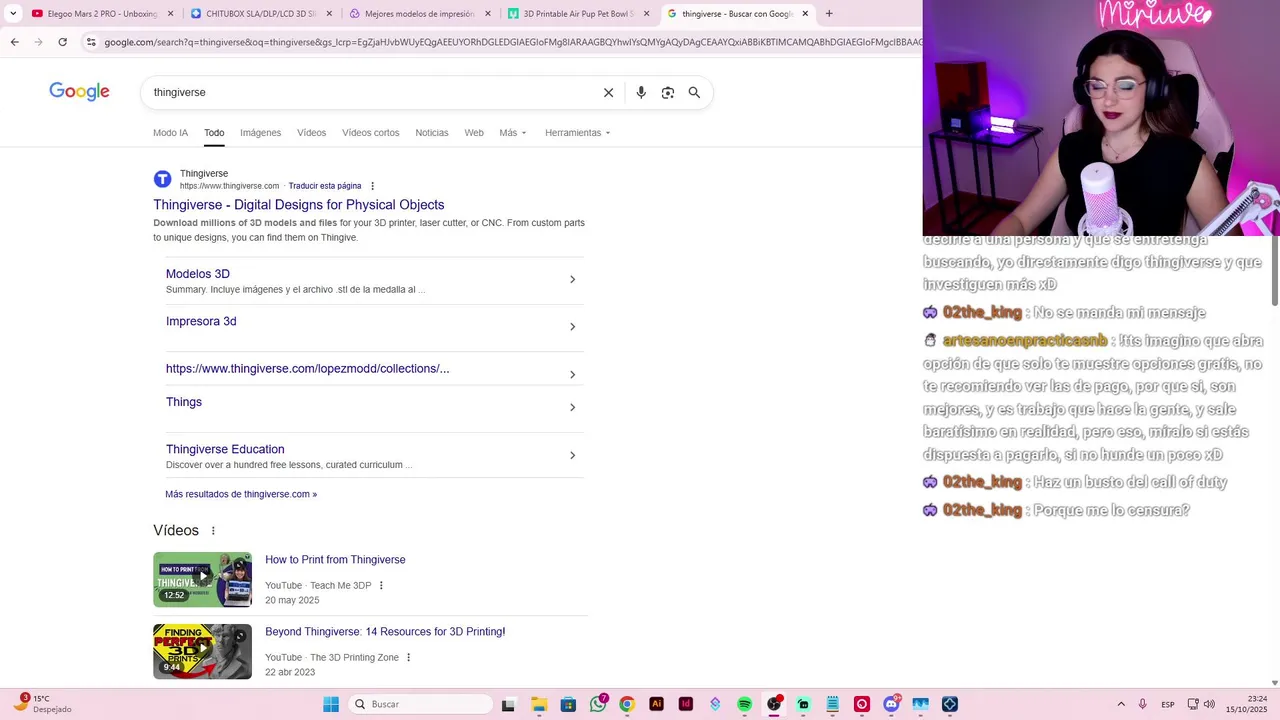Screen dimensions: 1280x720
Task: Close the thingiverse Google search tab
Action: point(805,14)
